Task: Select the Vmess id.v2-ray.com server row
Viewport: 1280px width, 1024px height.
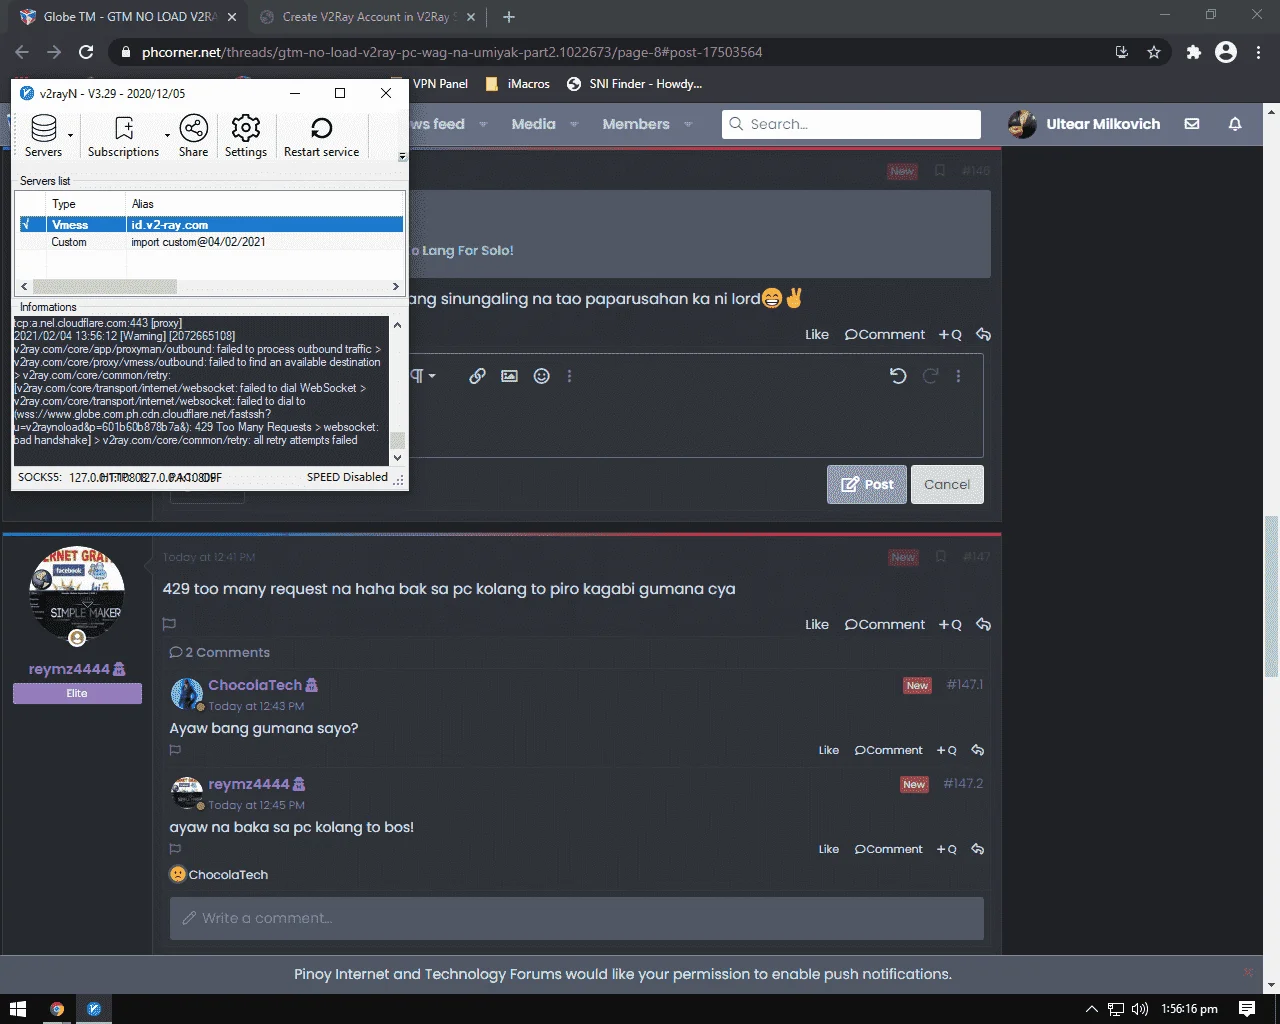Action: (x=210, y=225)
